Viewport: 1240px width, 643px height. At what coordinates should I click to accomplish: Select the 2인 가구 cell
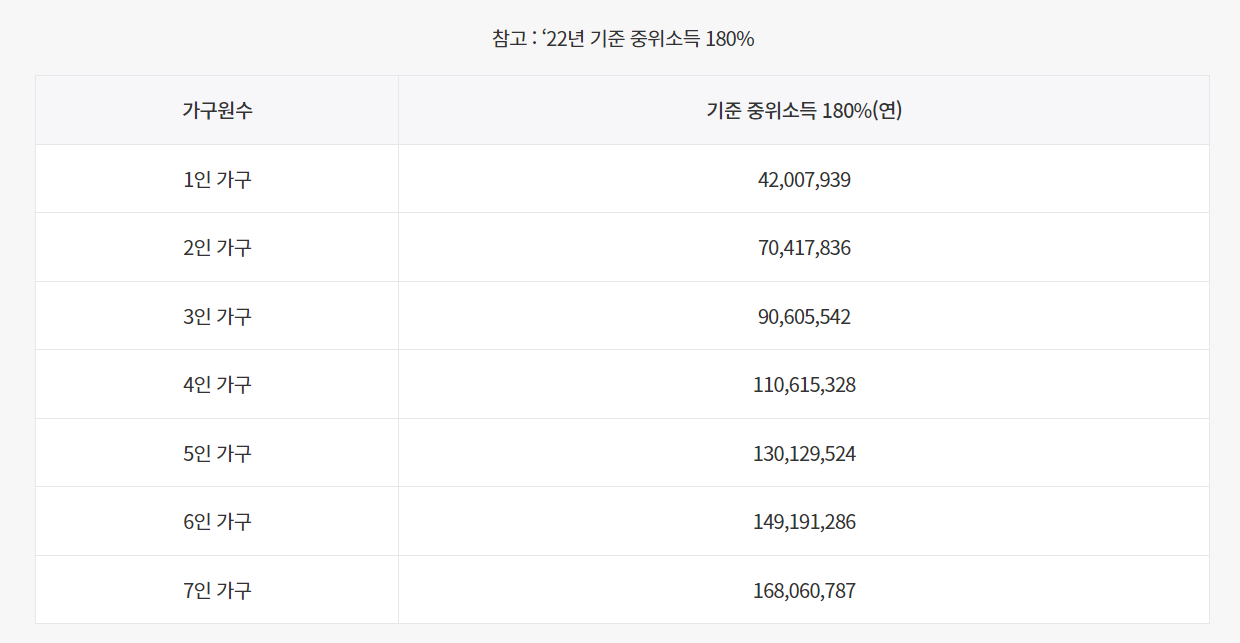pos(216,247)
